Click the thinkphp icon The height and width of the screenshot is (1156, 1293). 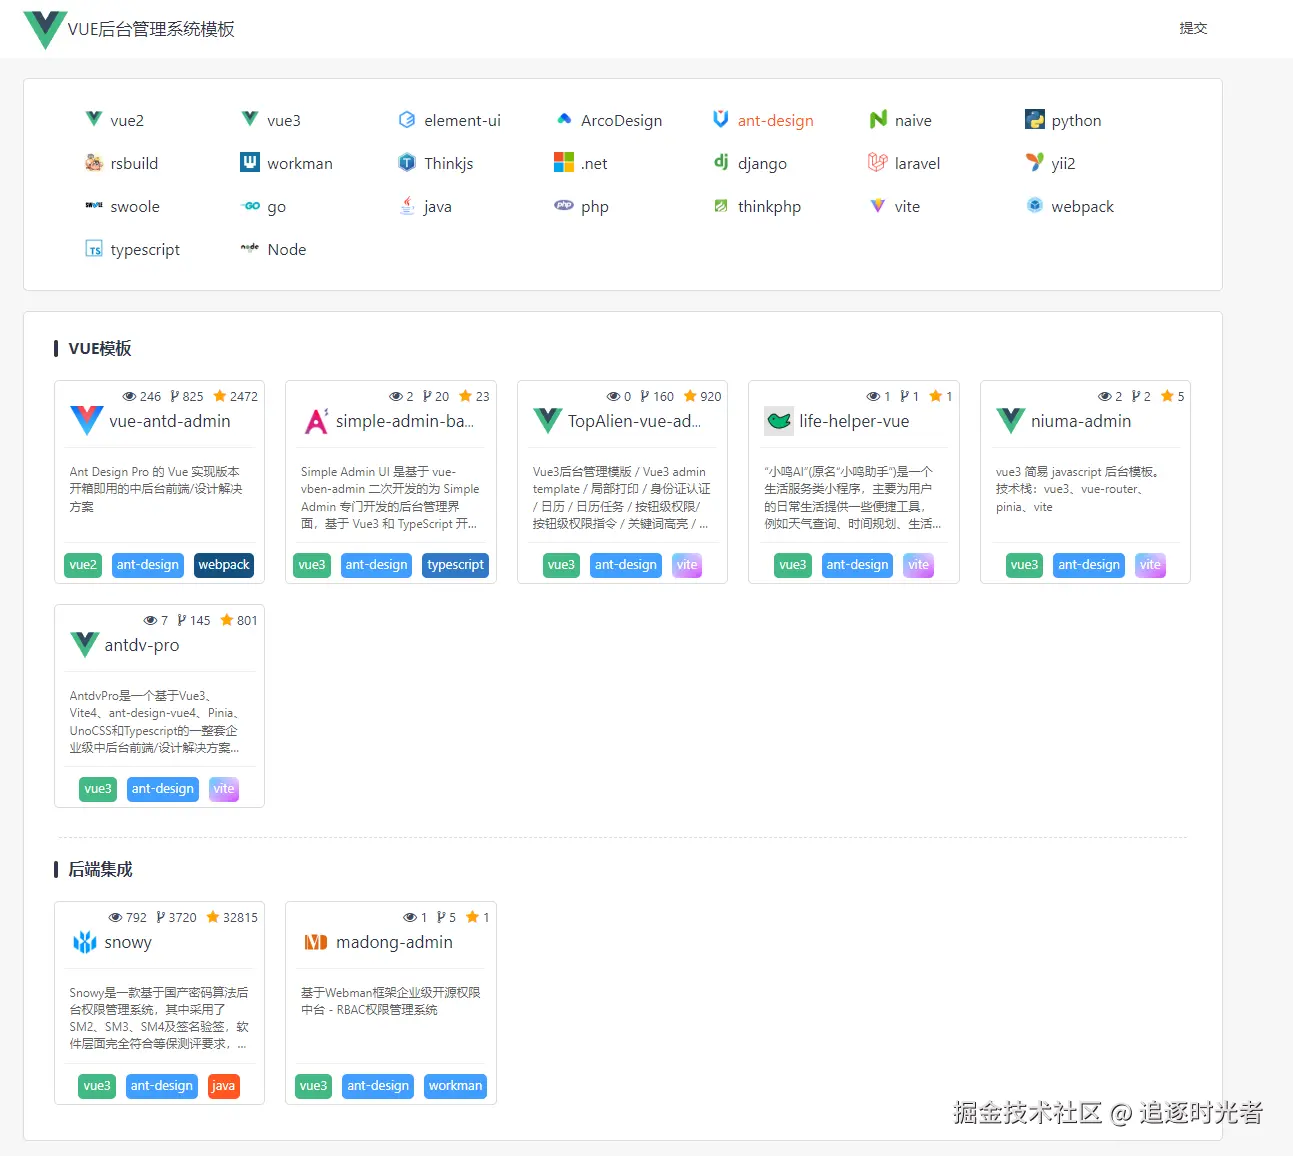[x=721, y=205]
